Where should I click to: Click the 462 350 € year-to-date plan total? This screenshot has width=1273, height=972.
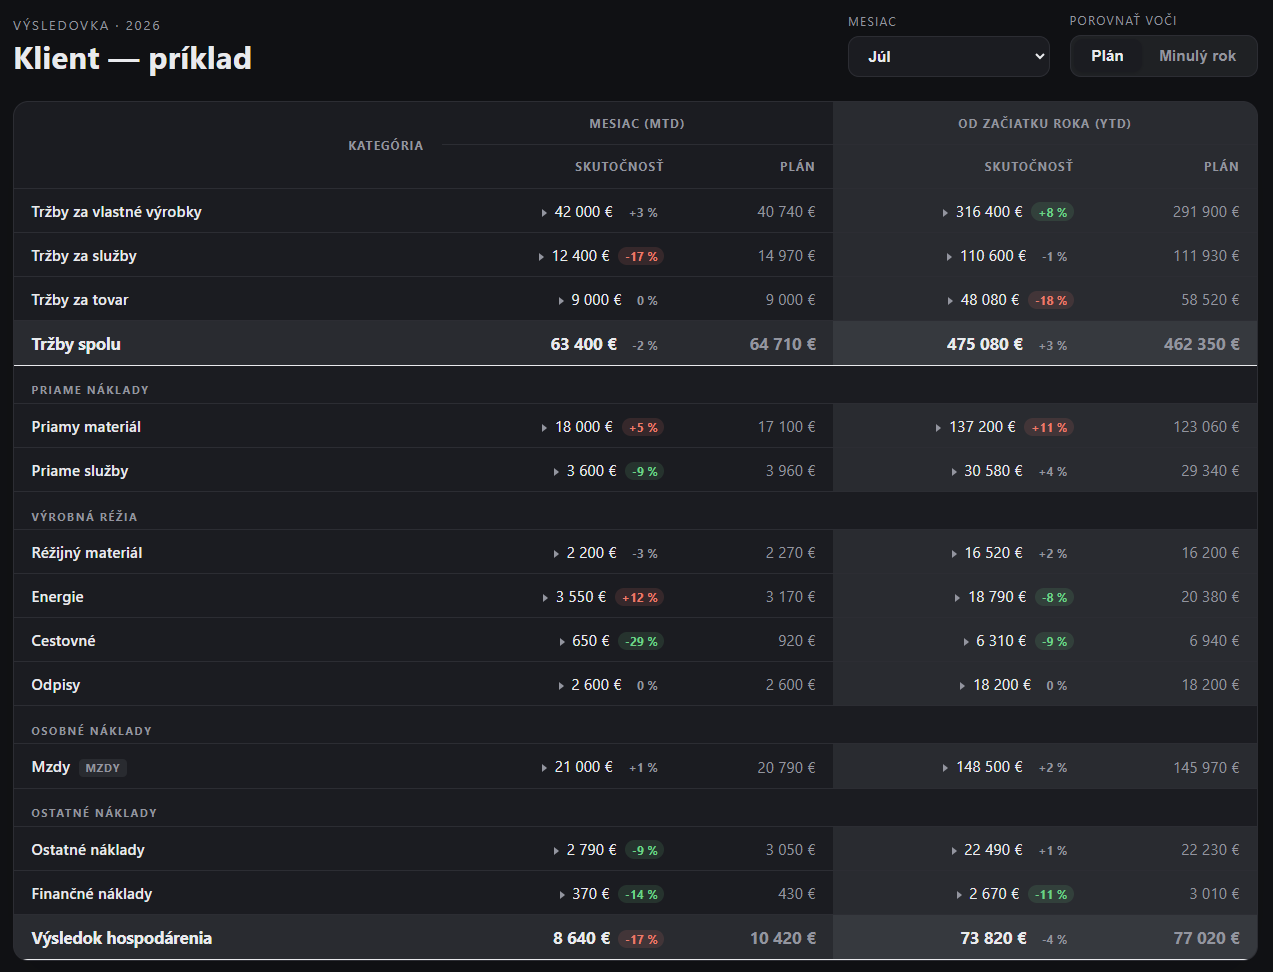pos(1201,344)
